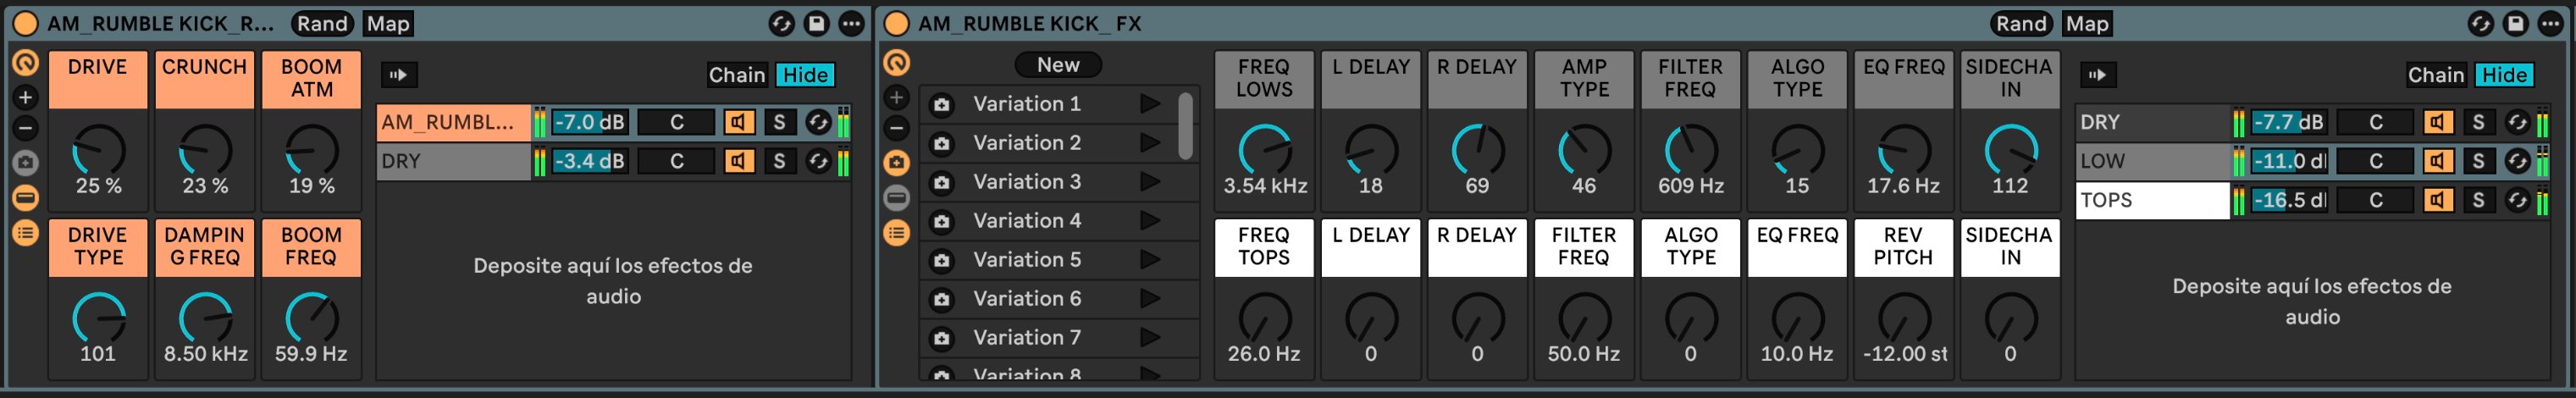Select Variation 7 in variations list
Image resolution: width=2576 pixels, height=398 pixels.
[x=1027, y=338]
